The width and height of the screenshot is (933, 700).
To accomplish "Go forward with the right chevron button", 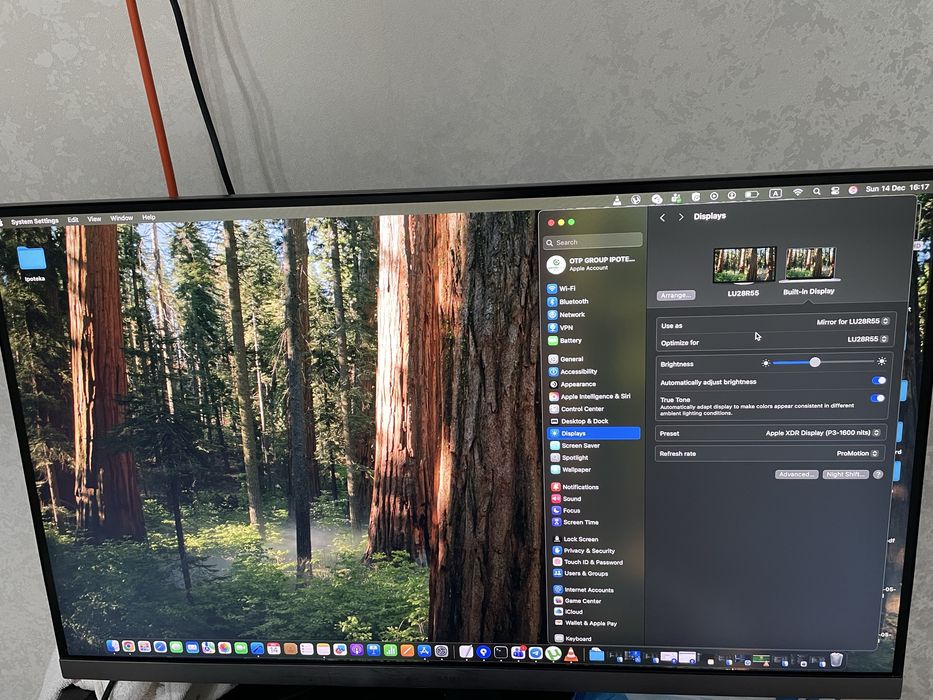I will 681,217.
